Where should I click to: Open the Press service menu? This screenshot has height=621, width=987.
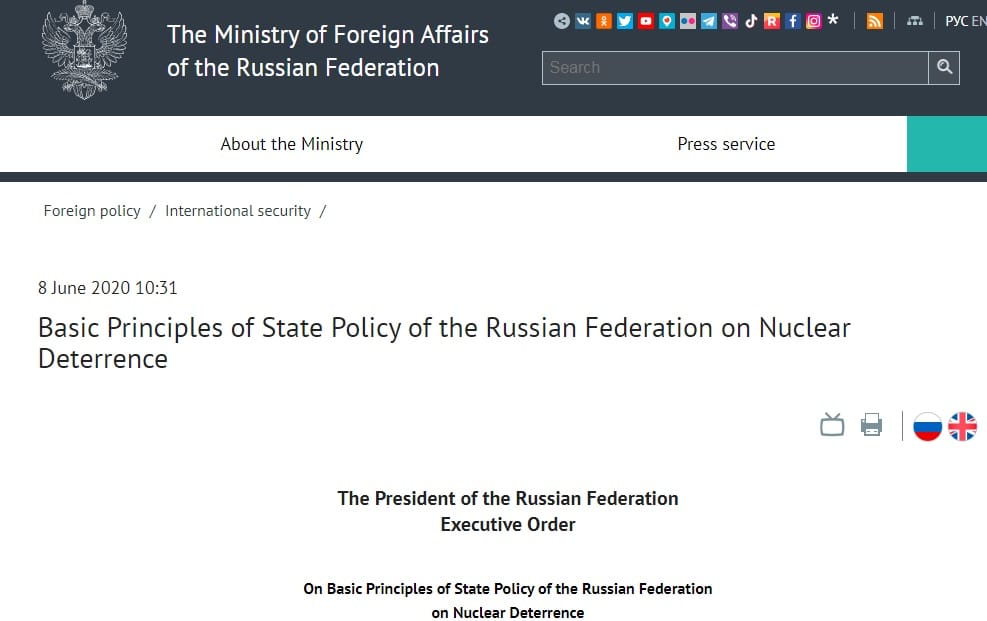726,144
